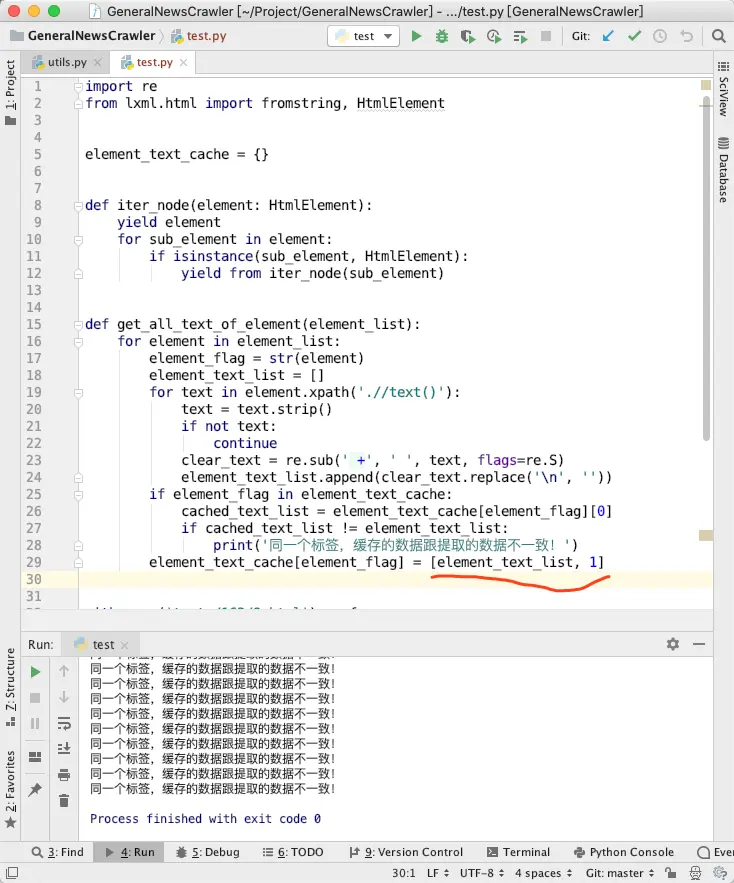Open the Git: master branch popup

click(x=620, y=873)
